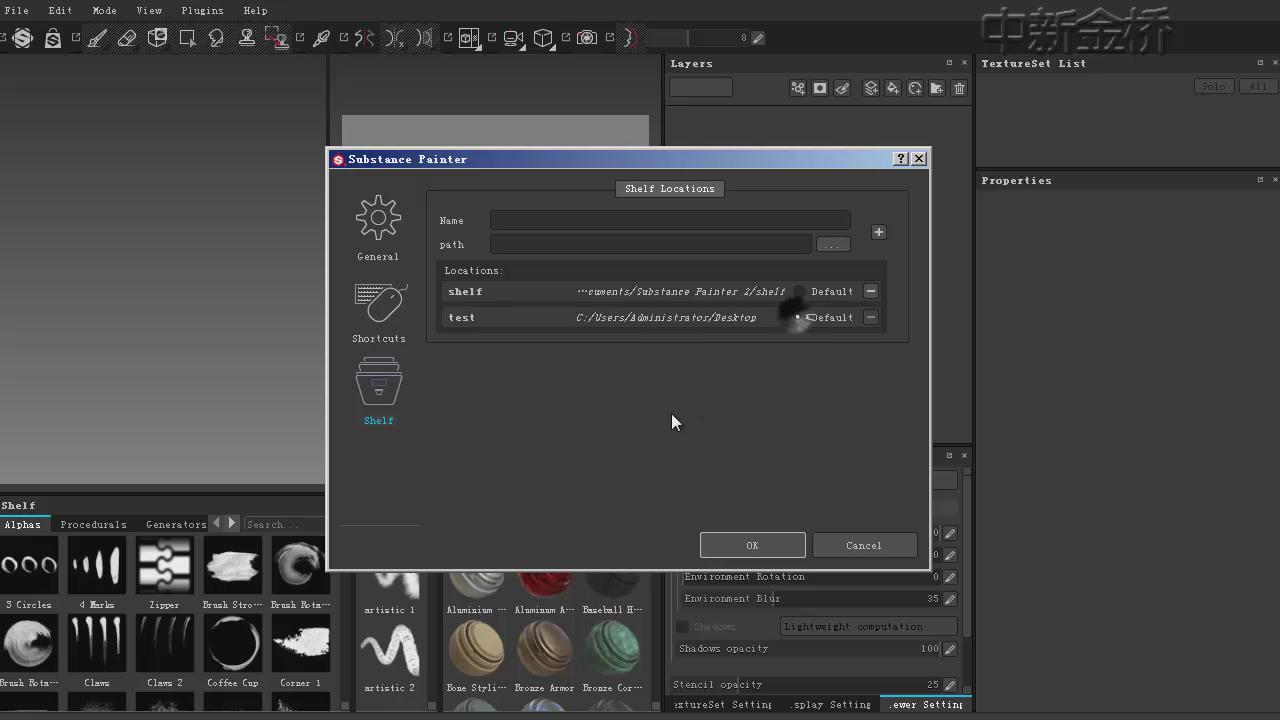Add a fill layer in the Layers panel
The width and height of the screenshot is (1280, 720).
893,88
